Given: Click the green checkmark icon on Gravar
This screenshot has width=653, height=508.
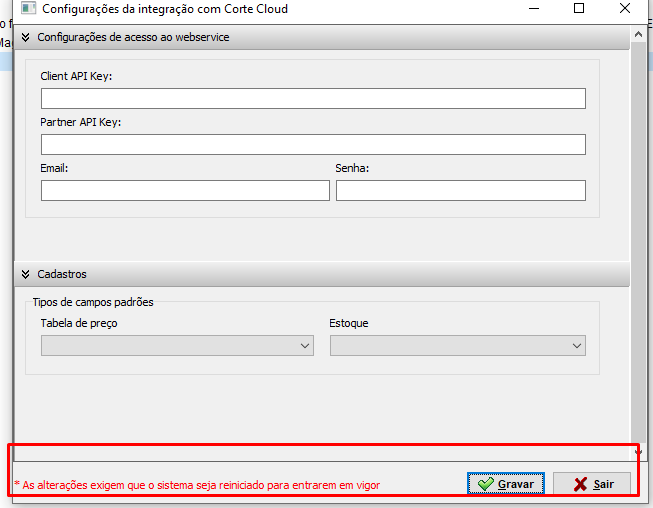Looking at the screenshot, I should pos(486,484).
